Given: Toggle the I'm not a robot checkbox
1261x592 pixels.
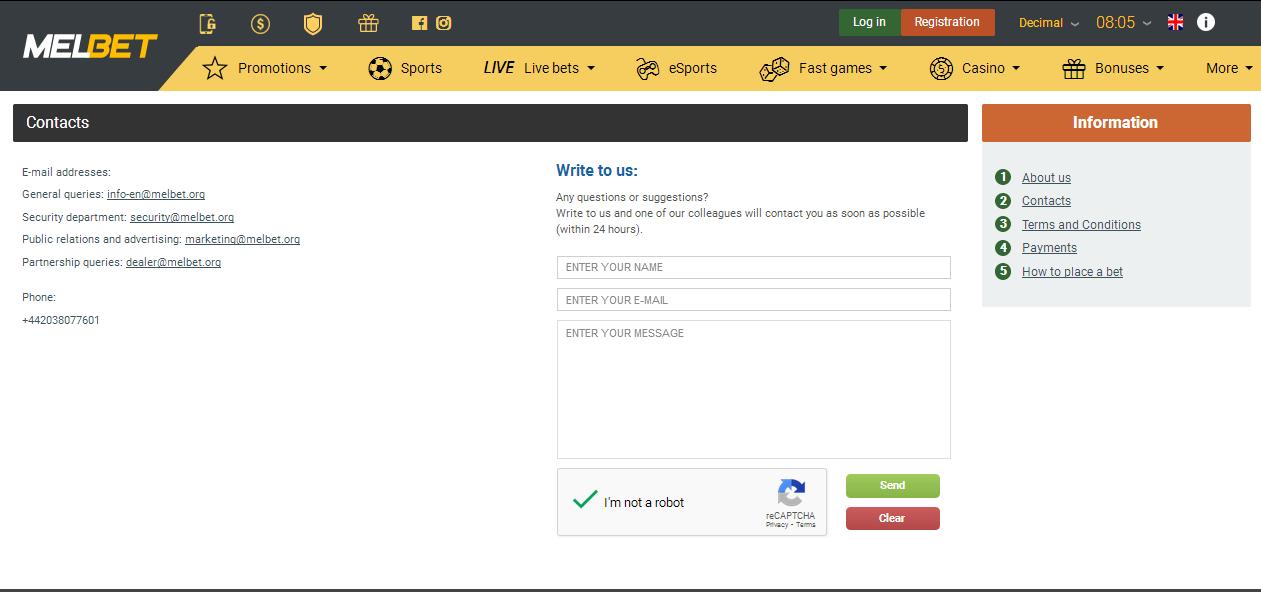Looking at the screenshot, I should pyautogui.click(x=585, y=501).
